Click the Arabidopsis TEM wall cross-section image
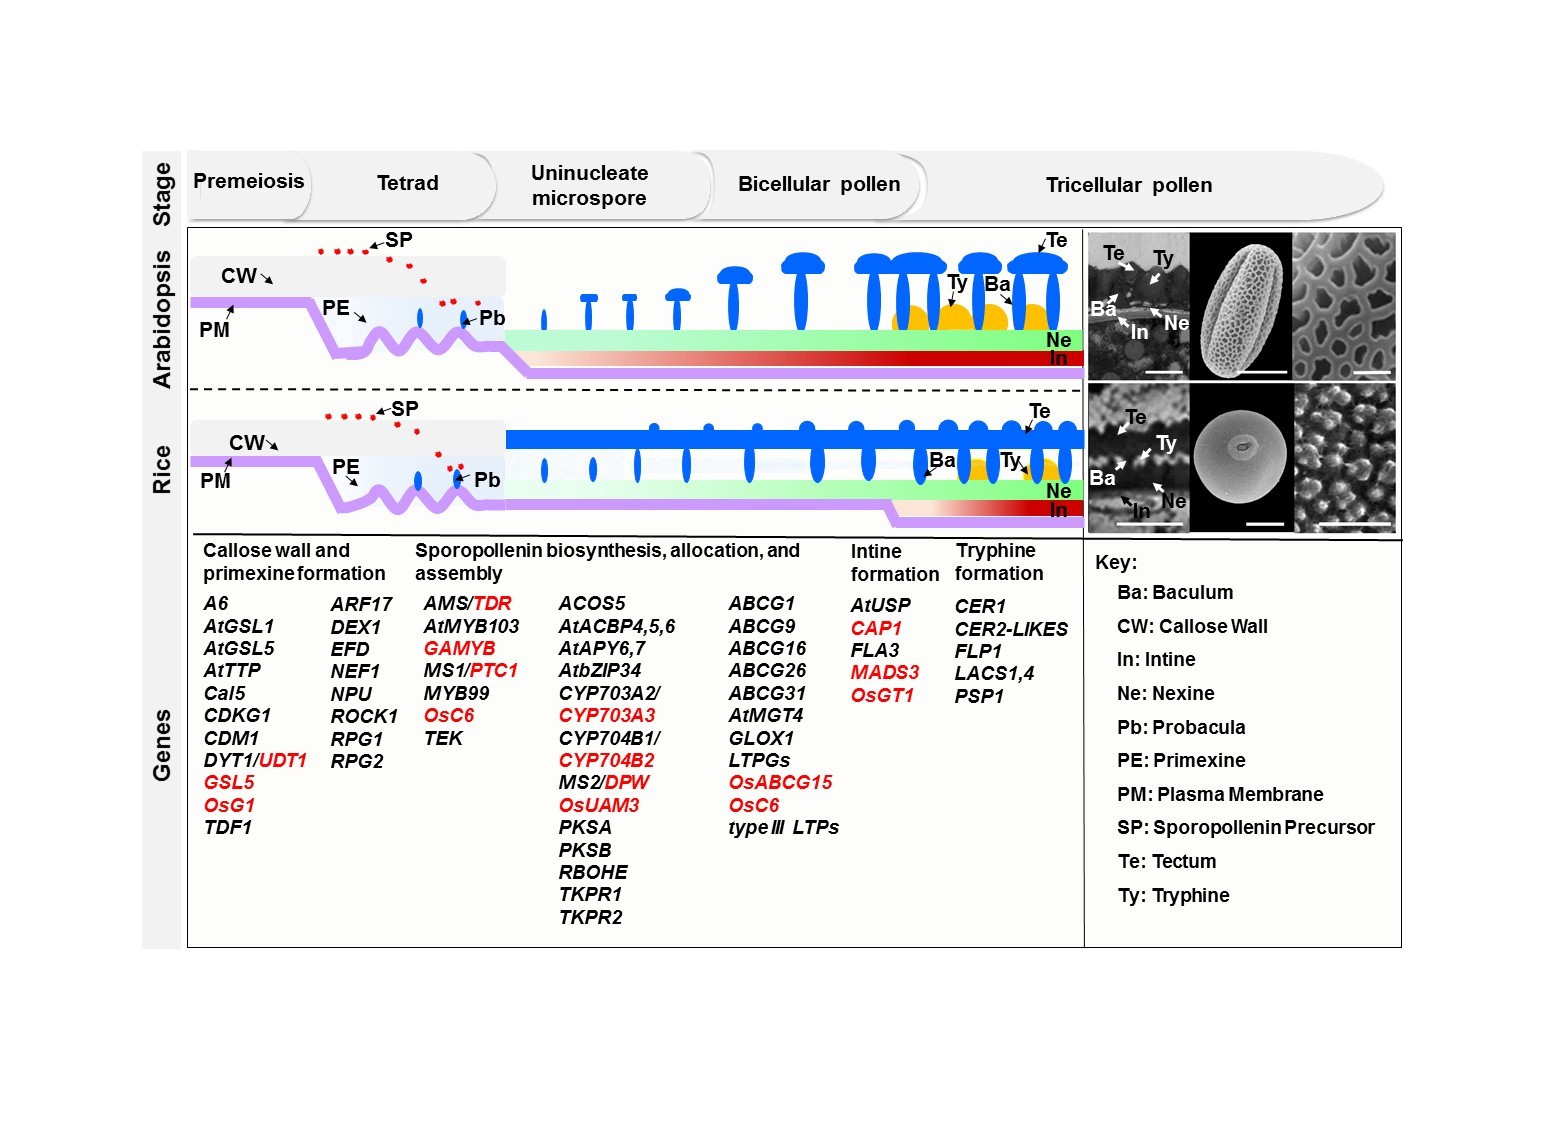 [1138, 306]
